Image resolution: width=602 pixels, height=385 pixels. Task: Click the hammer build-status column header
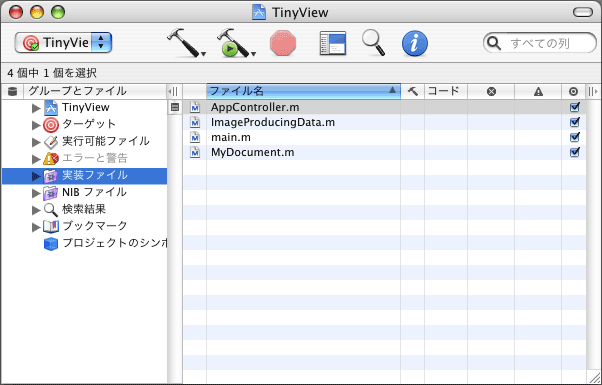(413, 91)
